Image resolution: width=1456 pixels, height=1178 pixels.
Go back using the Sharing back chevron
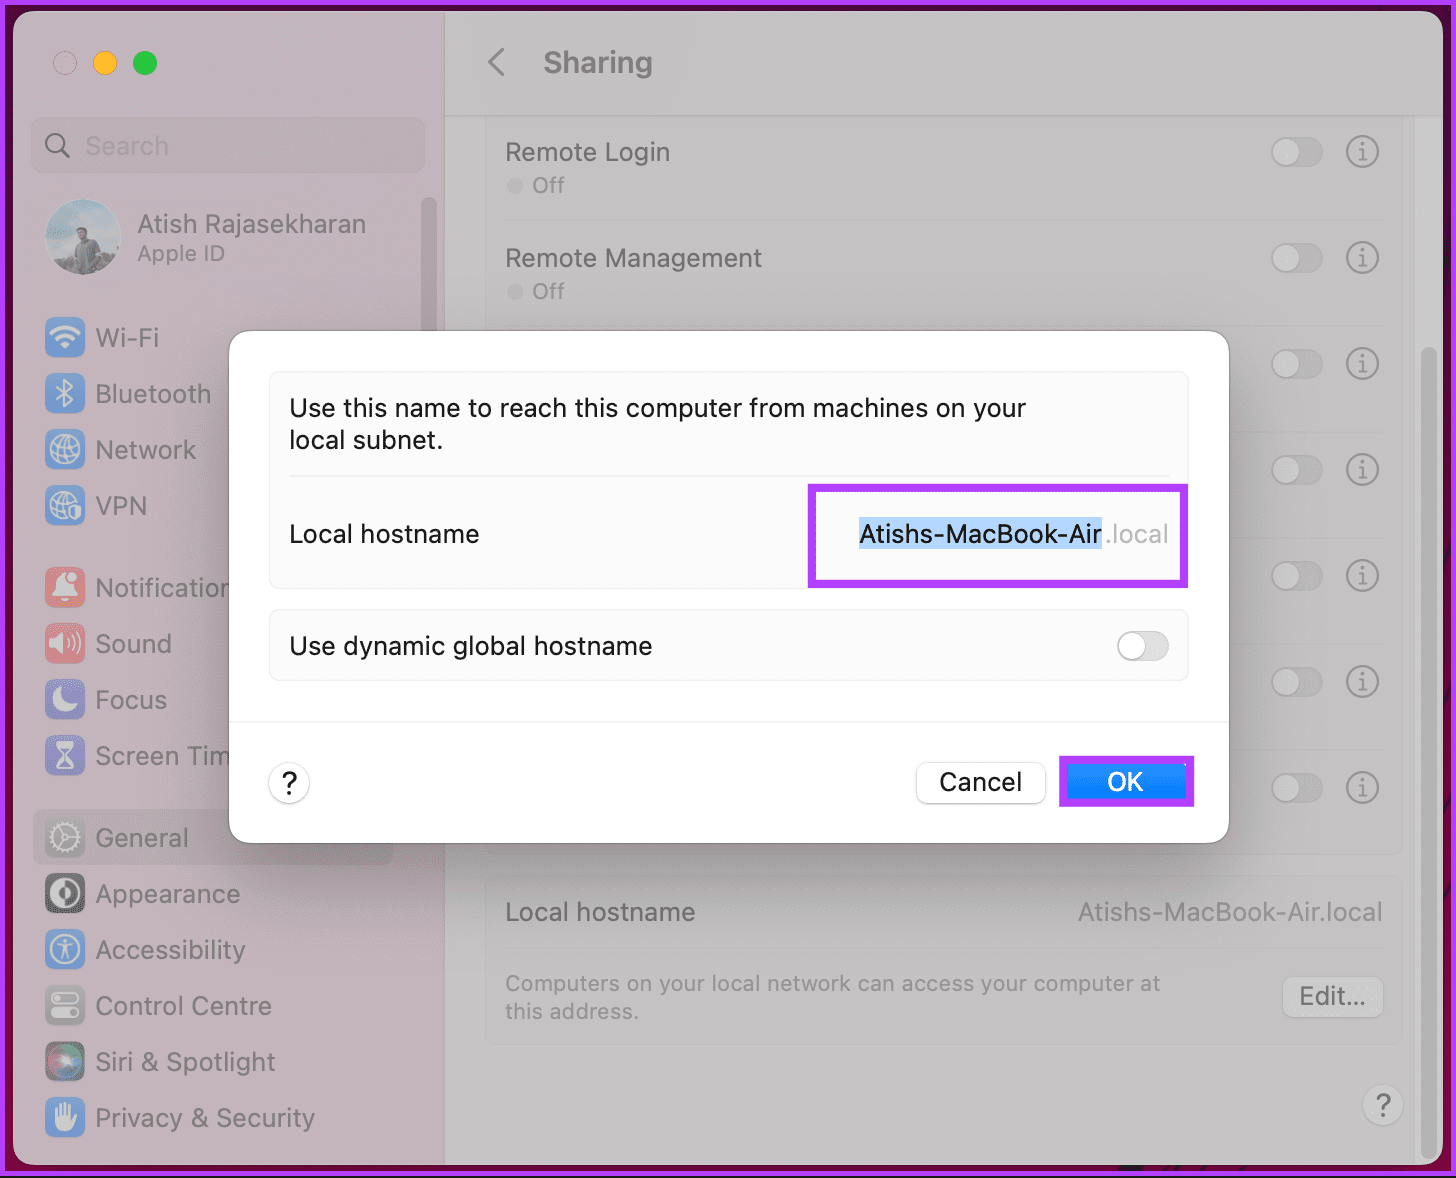point(496,63)
